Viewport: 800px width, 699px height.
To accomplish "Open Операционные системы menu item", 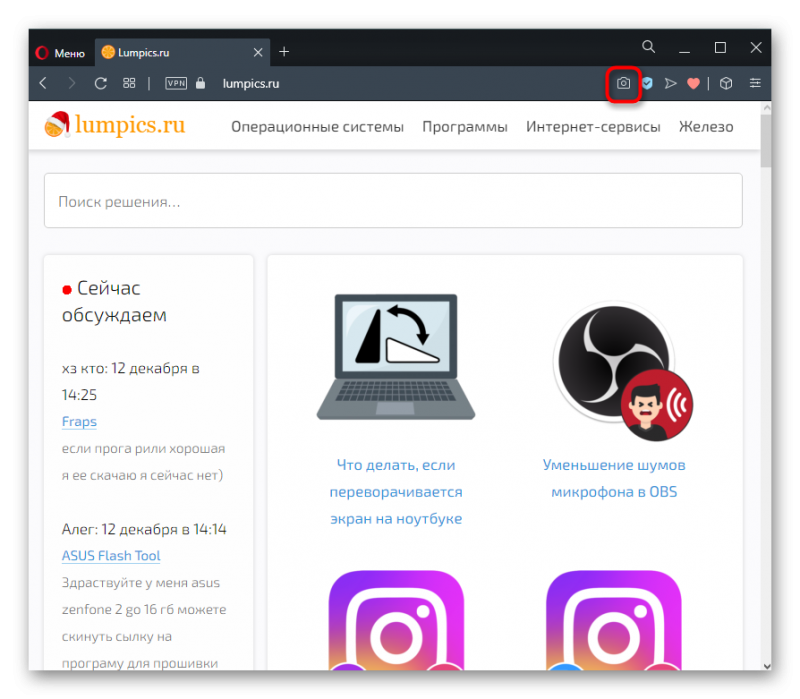I will pos(317,127).
